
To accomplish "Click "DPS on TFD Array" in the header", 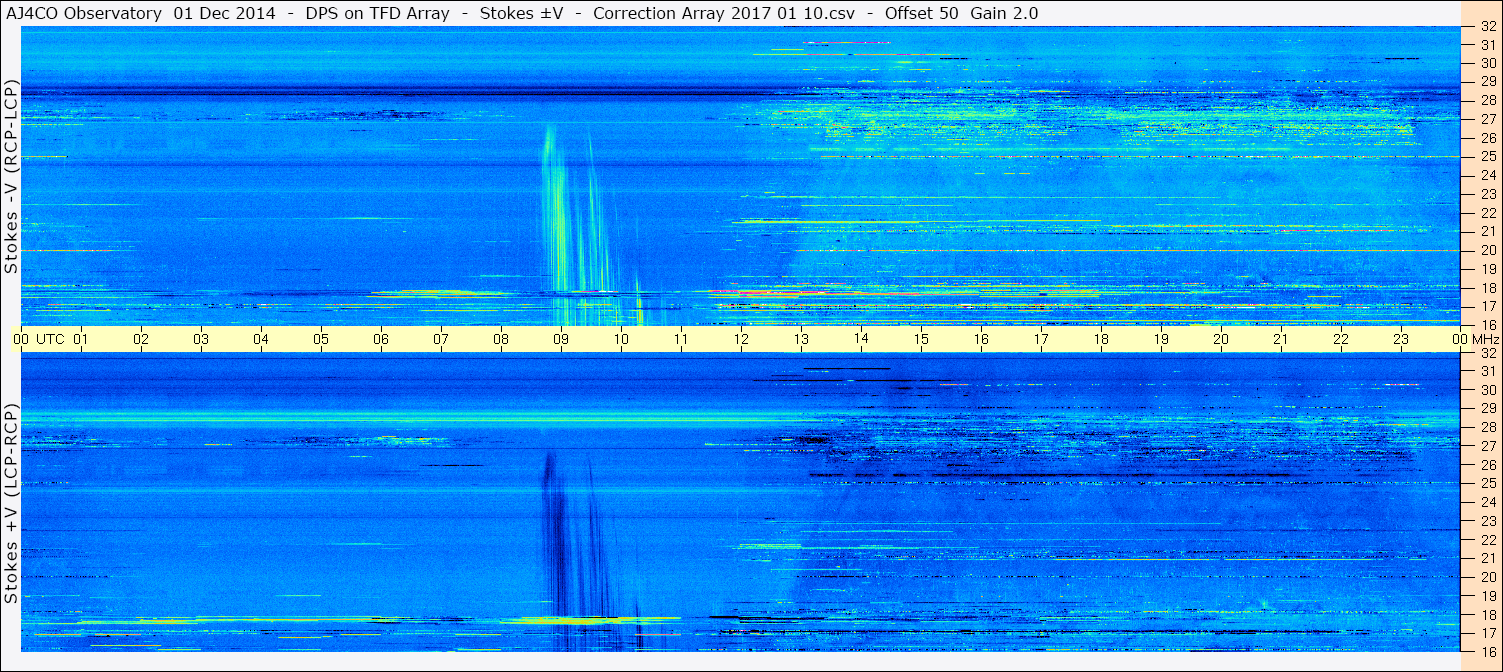I will pyautogui.click(x=377, y=13).
